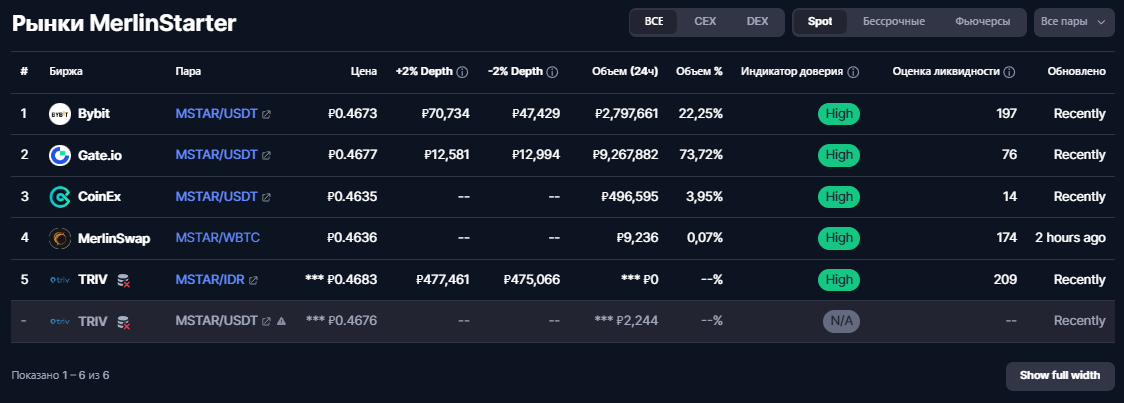Image resolution: width=1124 pixels, height=403 pixels.
Task: Click the CoinEx exchange name
Action: [99, 196]
